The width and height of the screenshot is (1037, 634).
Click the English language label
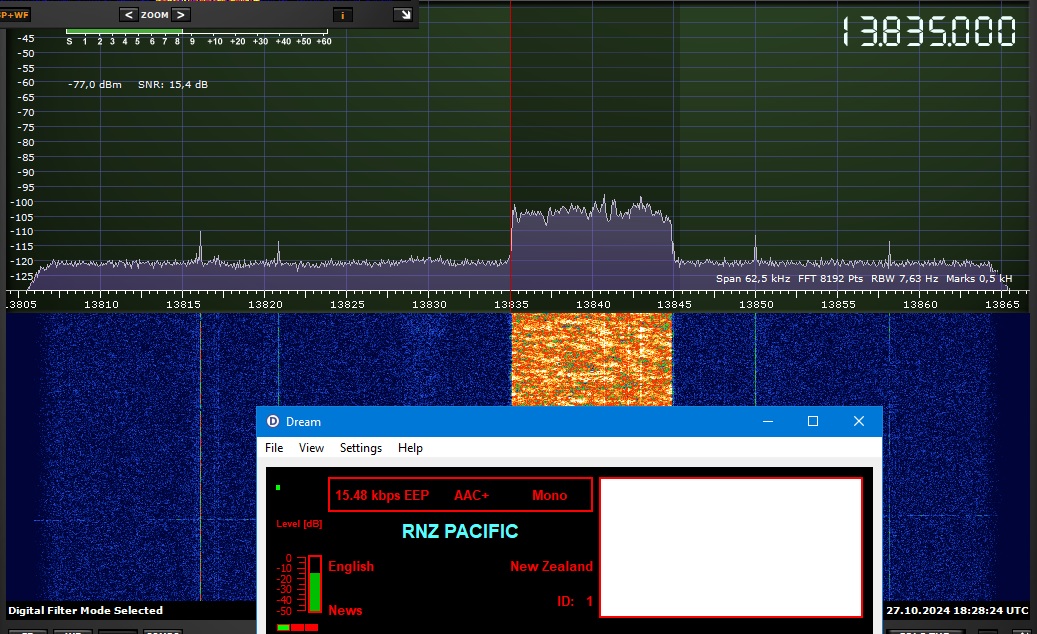click(351, 567)
